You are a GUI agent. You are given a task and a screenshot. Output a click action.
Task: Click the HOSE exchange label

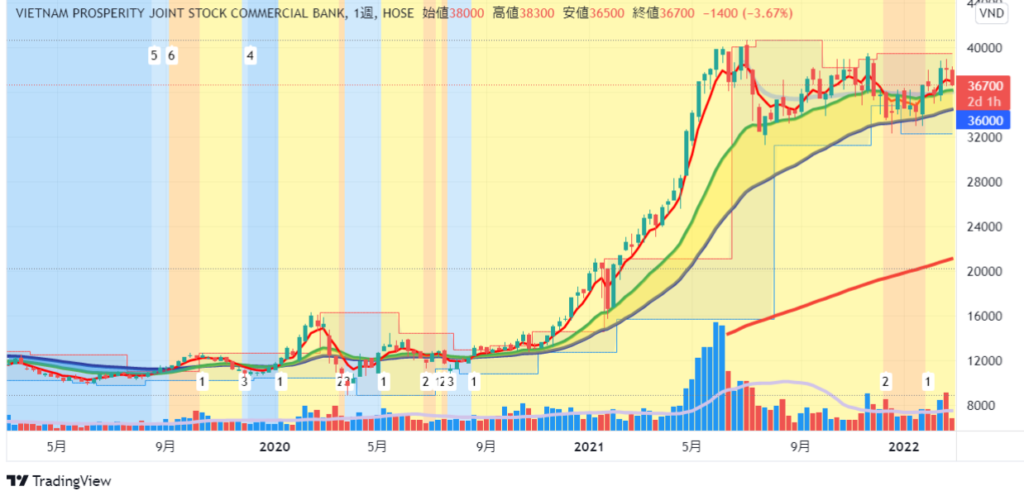point(396,13)
